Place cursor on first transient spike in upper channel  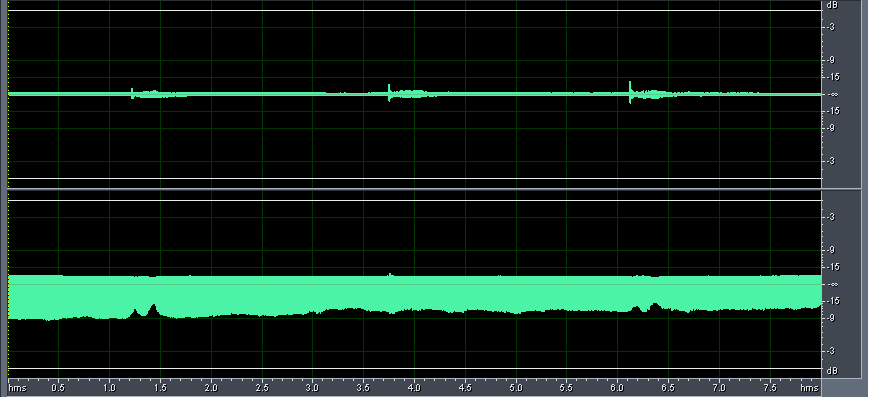(x=132, y=93)
